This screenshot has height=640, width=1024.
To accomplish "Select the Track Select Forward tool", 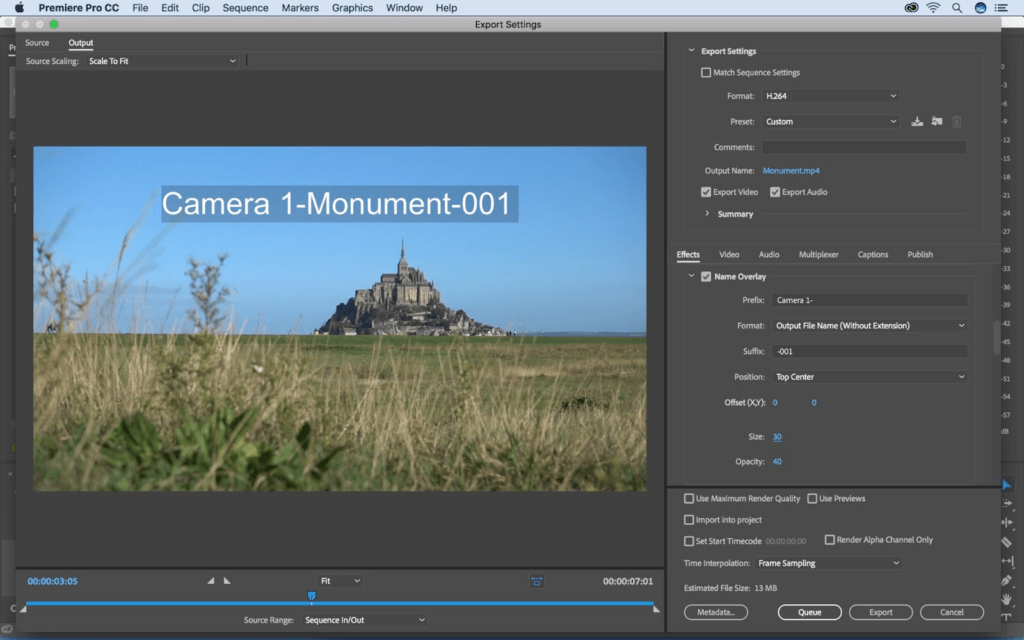I will [x=1006, y=504].
